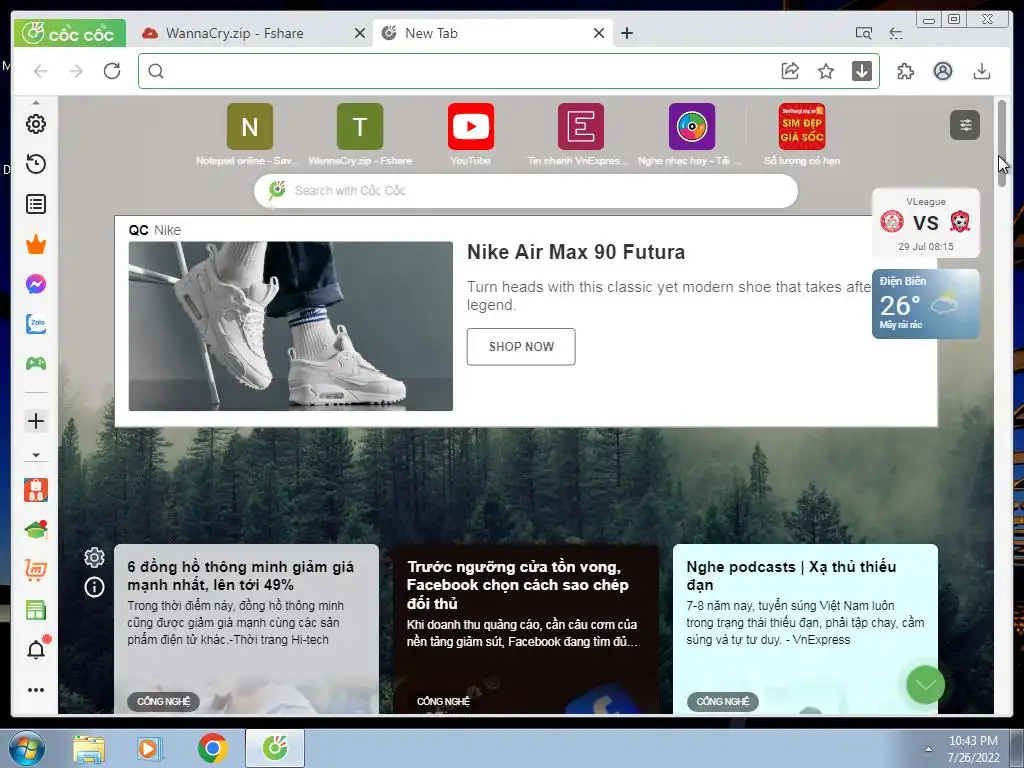Open WannaCry.zip - Fshare shortcut tile
1024x768 pixels.
click(360, 127)
